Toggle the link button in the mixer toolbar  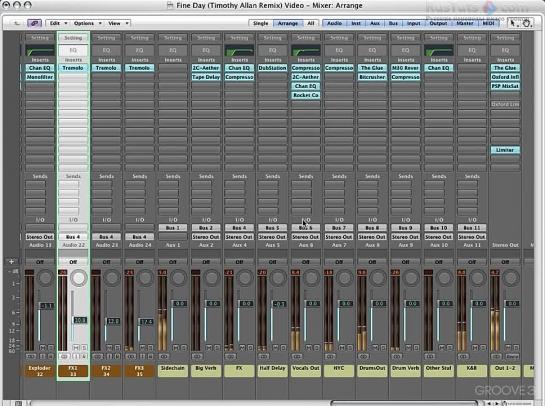click(34, 23)
